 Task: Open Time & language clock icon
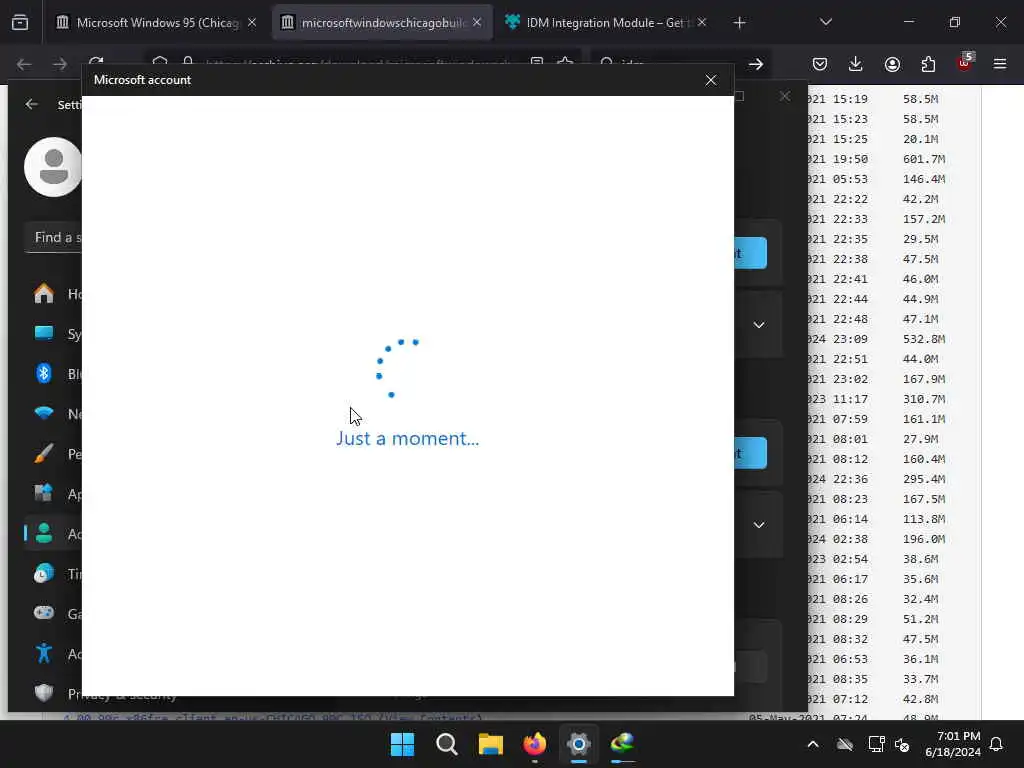[x=44, y=573]
